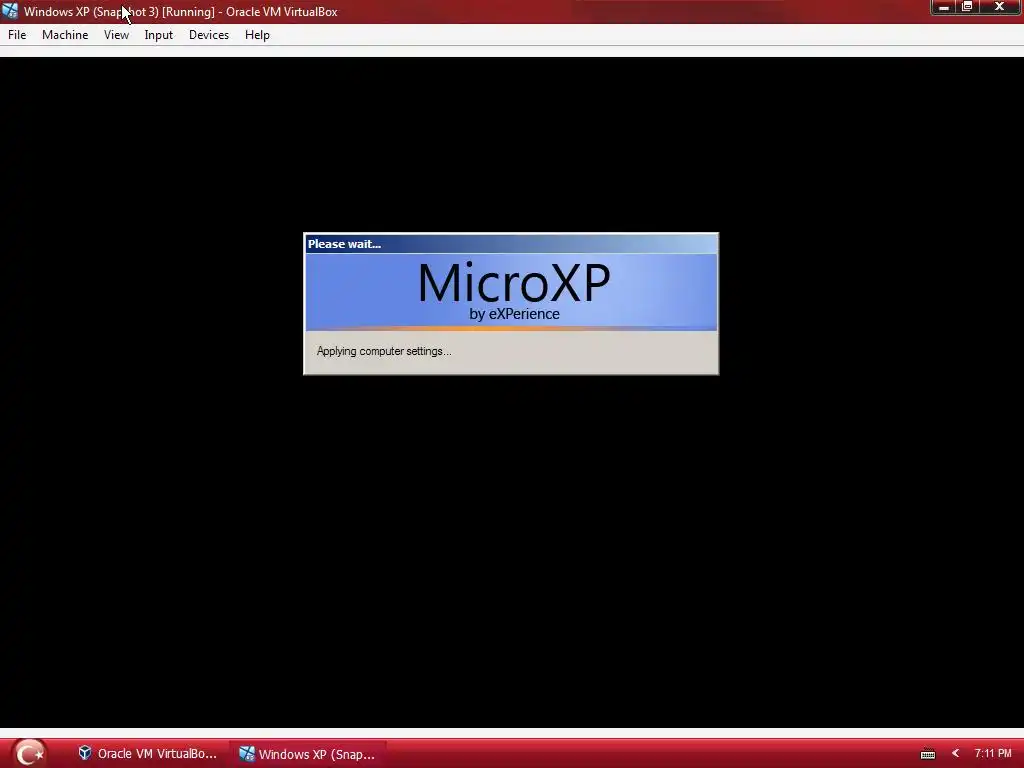Viewport: 1024px width, 768px height.
Task: Switch to Windows XP (Snap... taskbar button
Action: coord(308,754)
